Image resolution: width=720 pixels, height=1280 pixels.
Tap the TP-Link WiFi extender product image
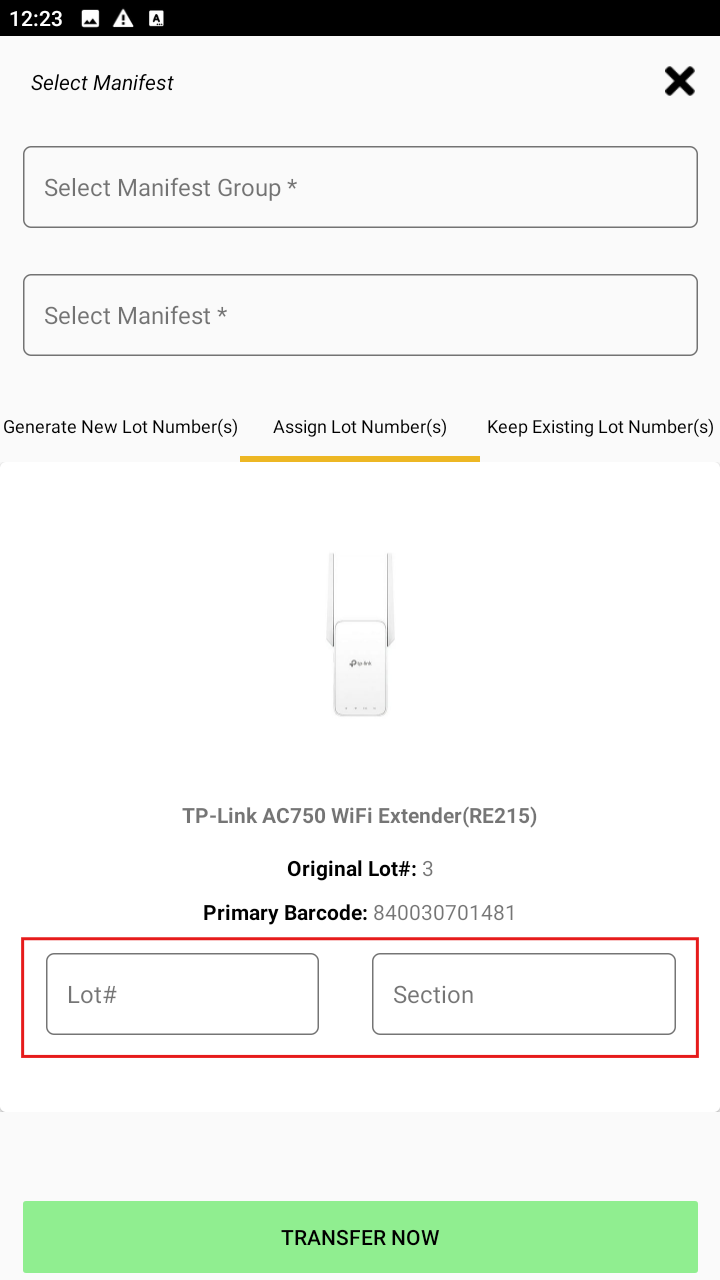360,635
